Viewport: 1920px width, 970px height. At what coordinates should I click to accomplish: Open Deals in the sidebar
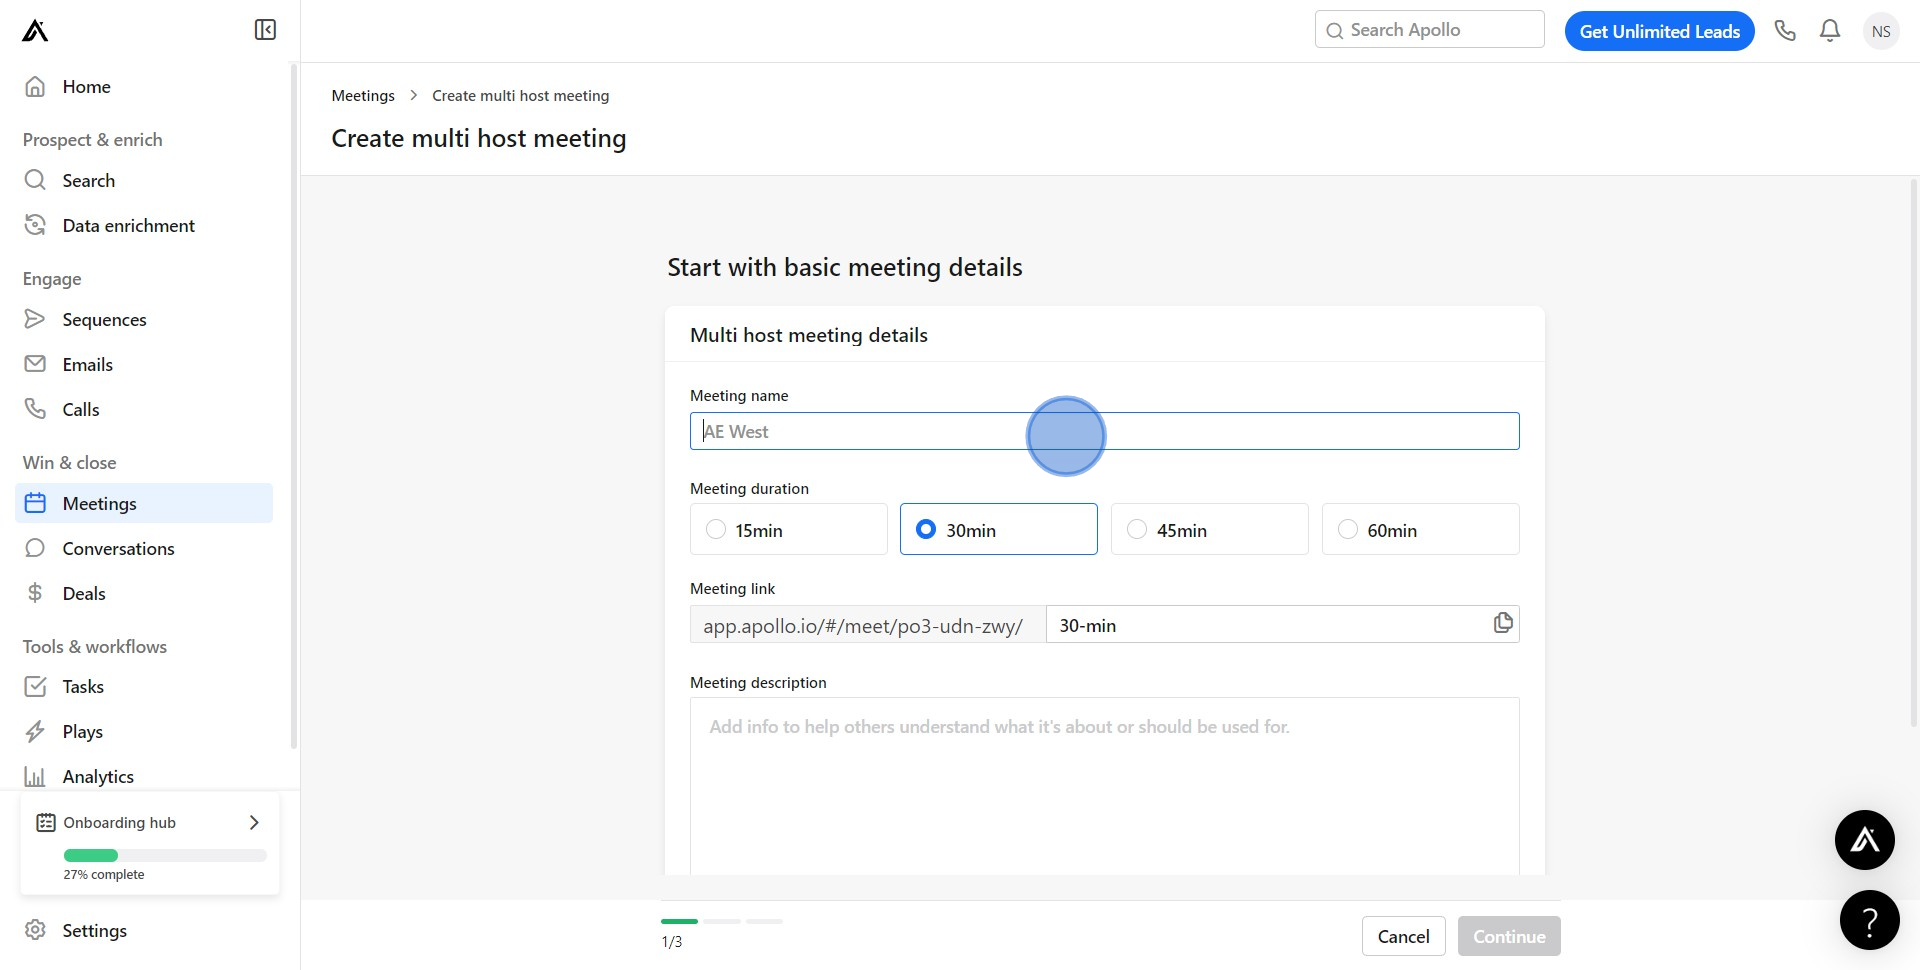[144, 593]
